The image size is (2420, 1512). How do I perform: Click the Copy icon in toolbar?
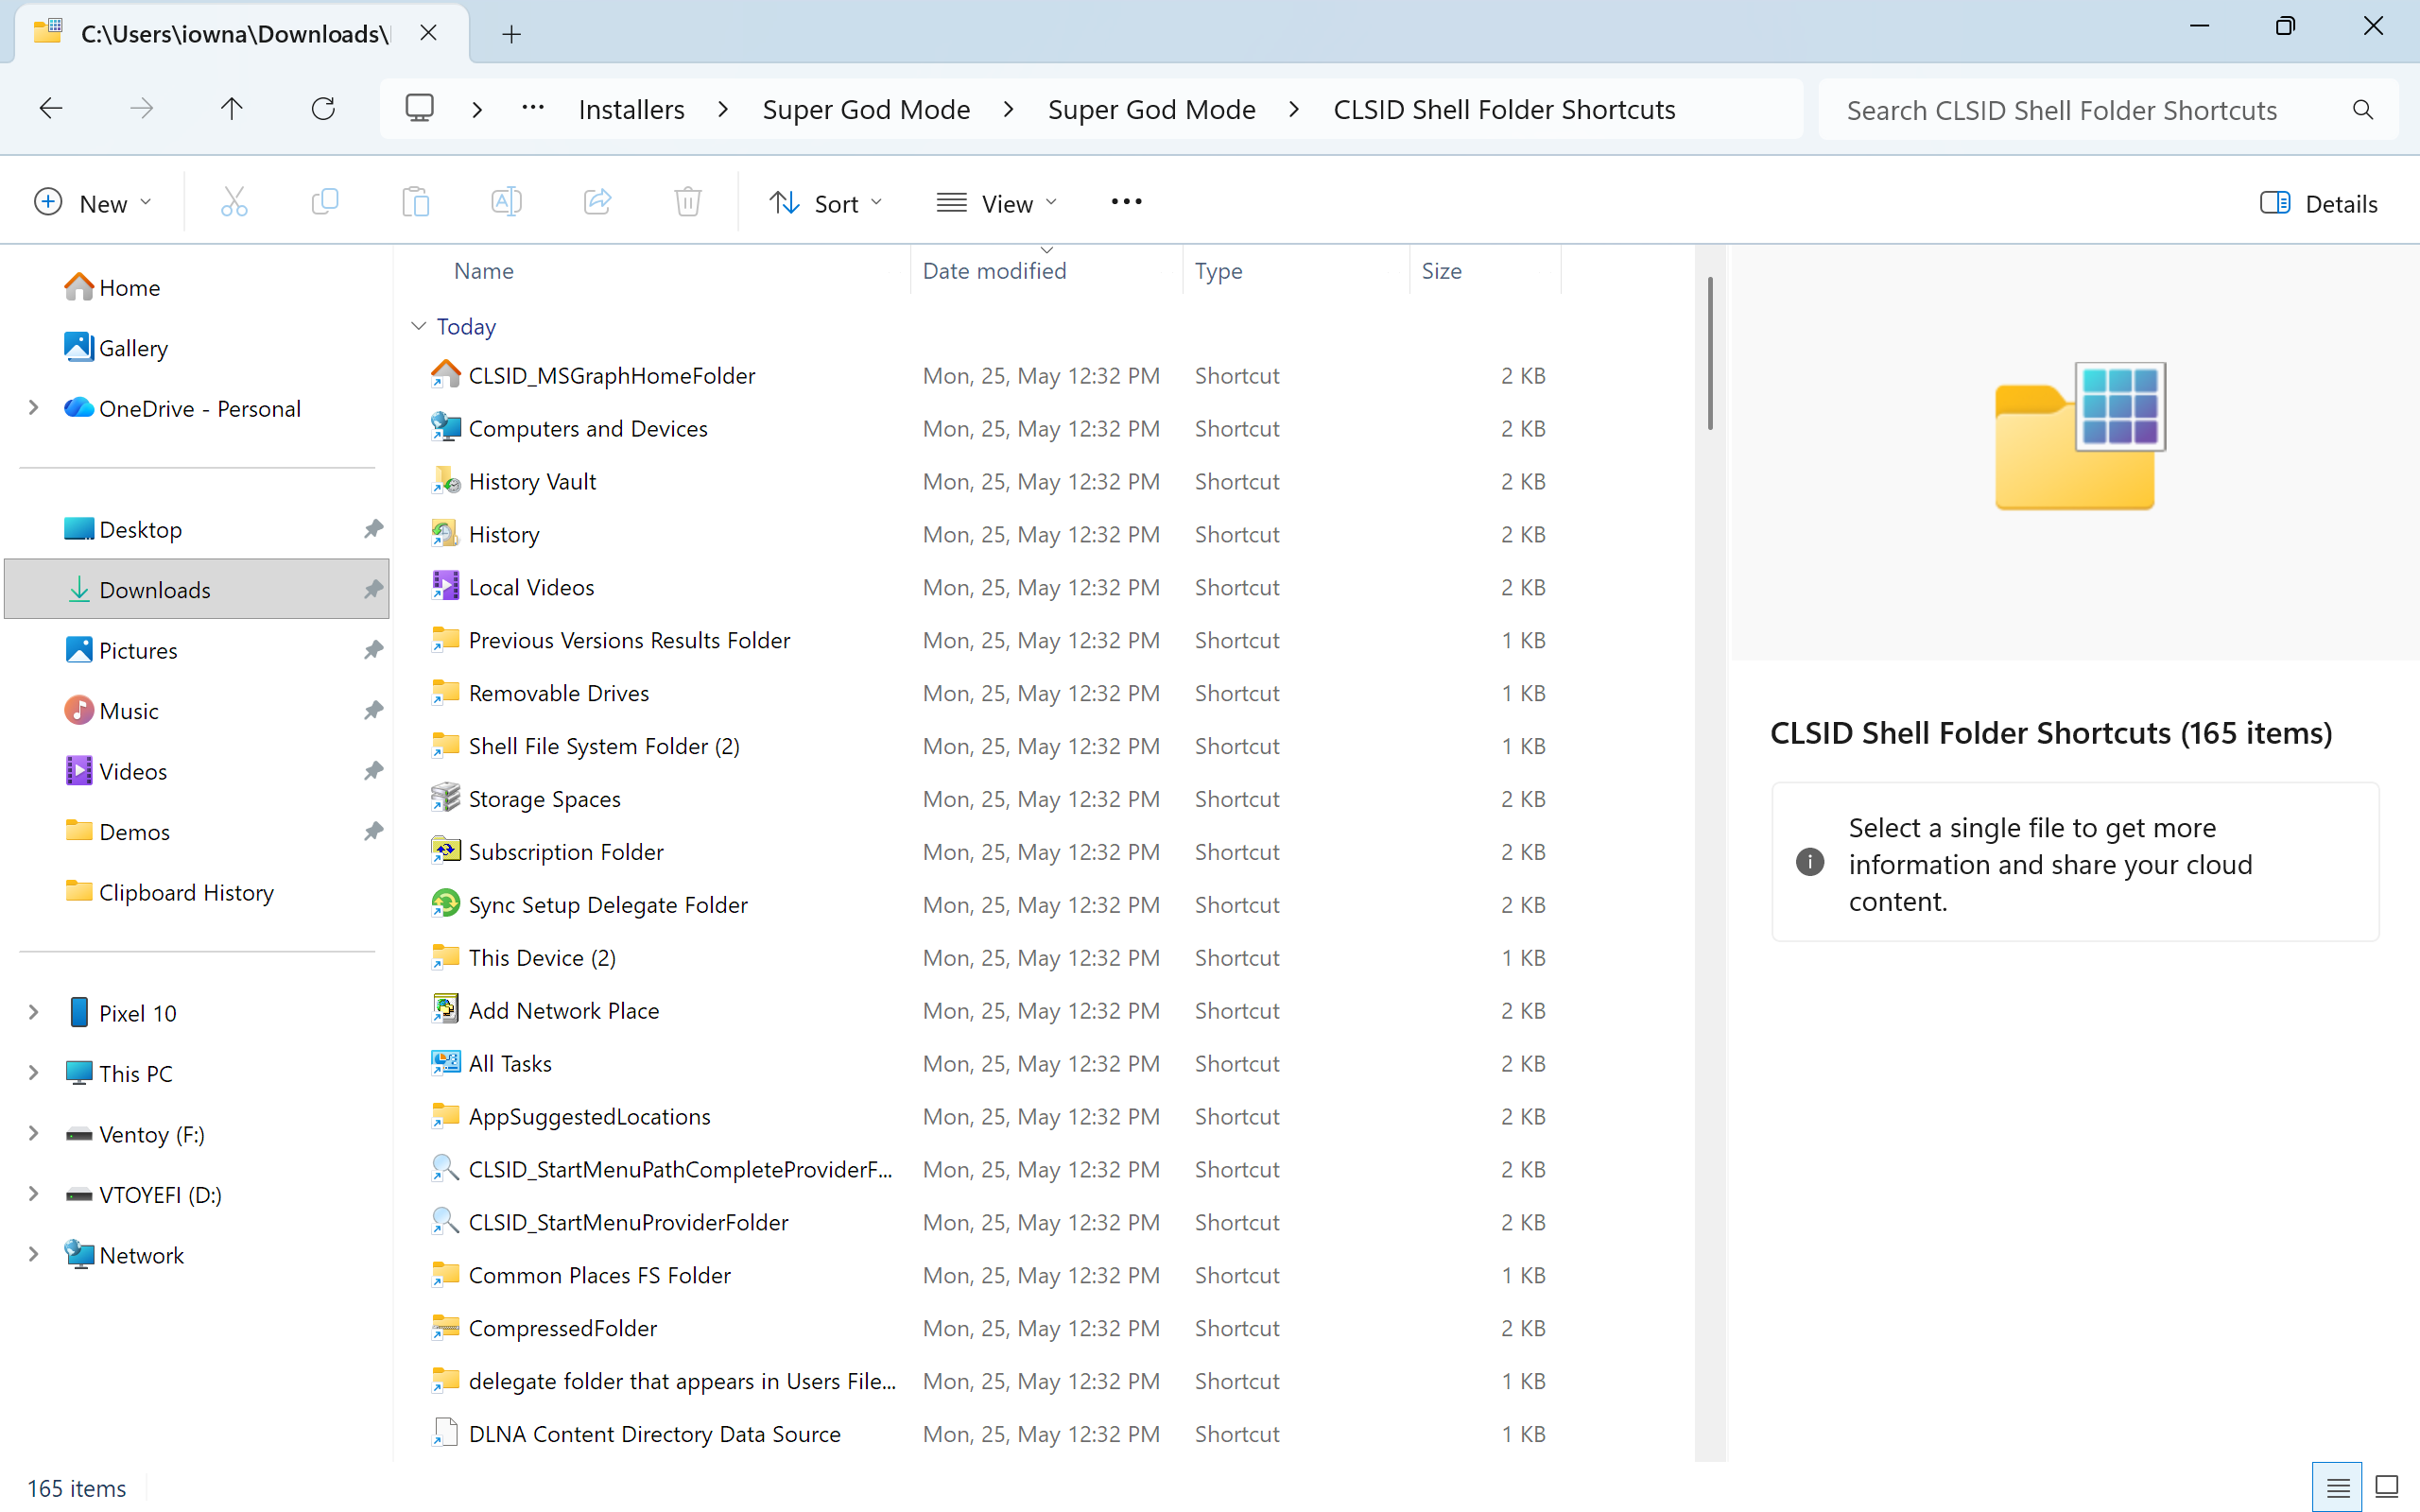(x=325, y=203)
